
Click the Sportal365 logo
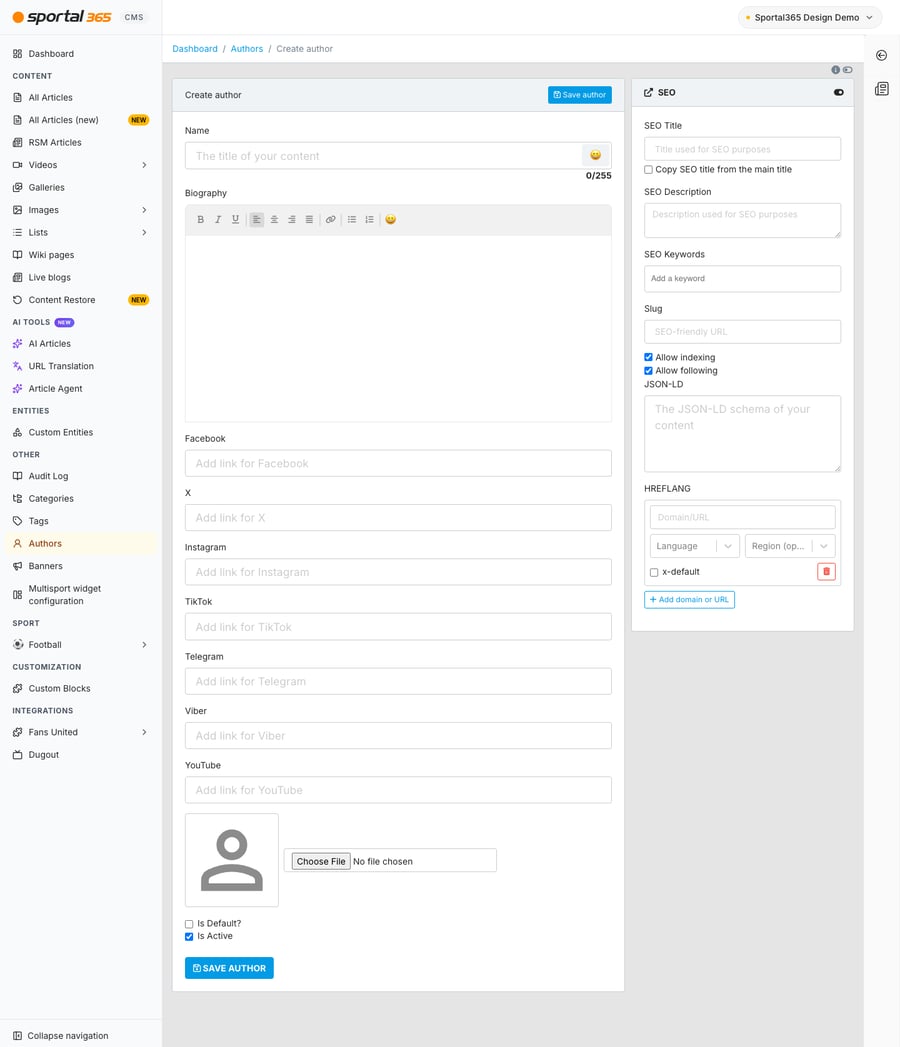(61, 17)
